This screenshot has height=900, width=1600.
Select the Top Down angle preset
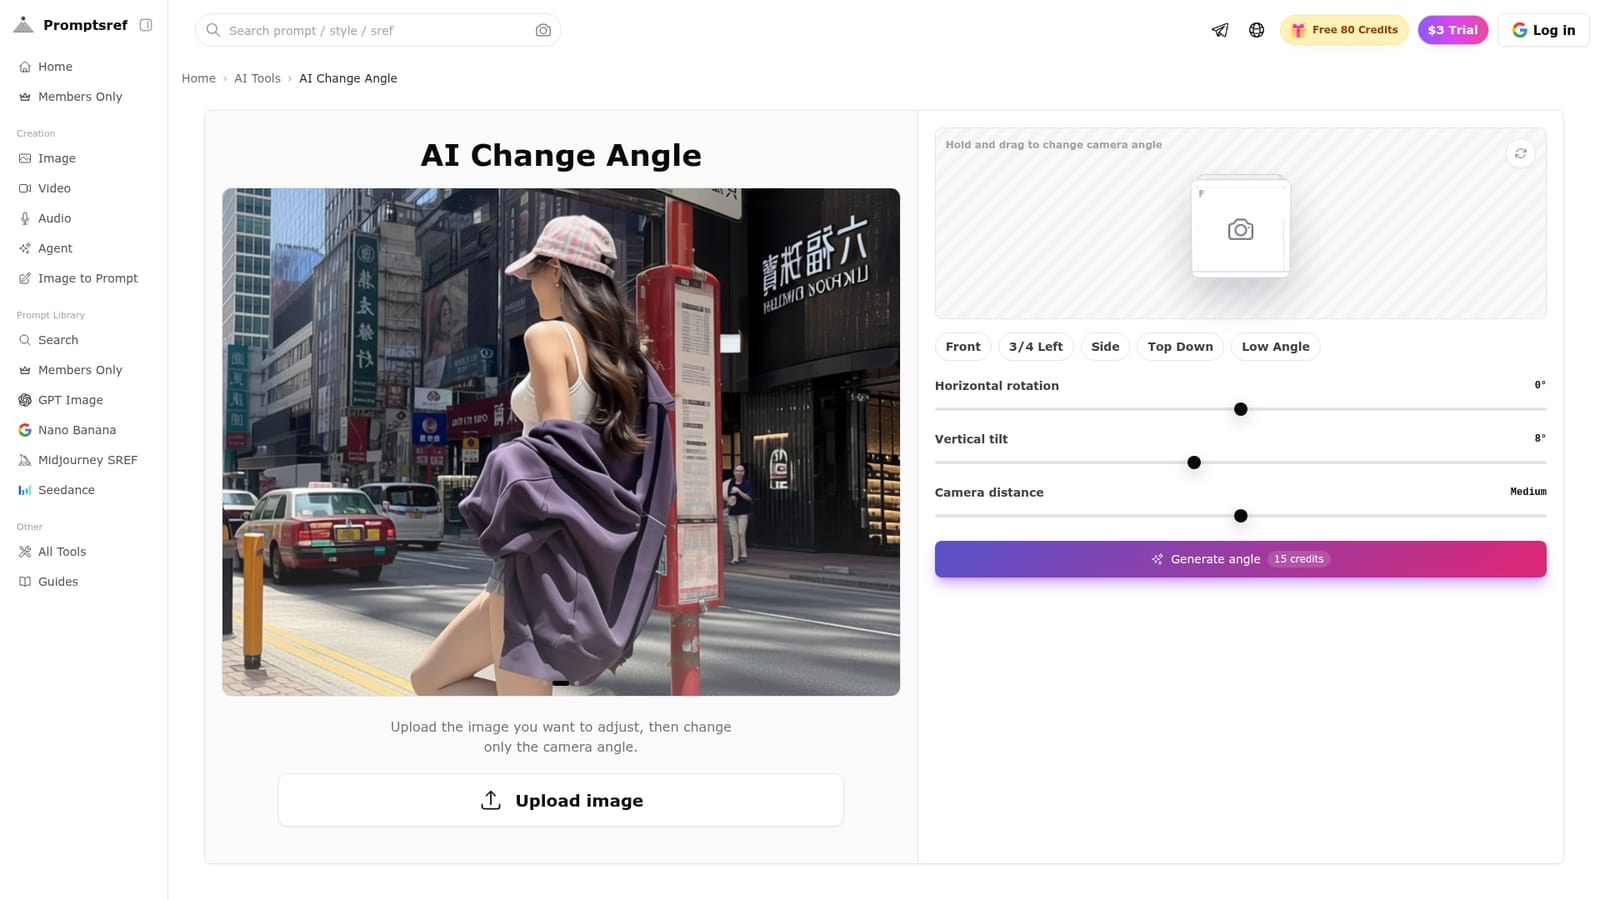[x=1180, y=347]
